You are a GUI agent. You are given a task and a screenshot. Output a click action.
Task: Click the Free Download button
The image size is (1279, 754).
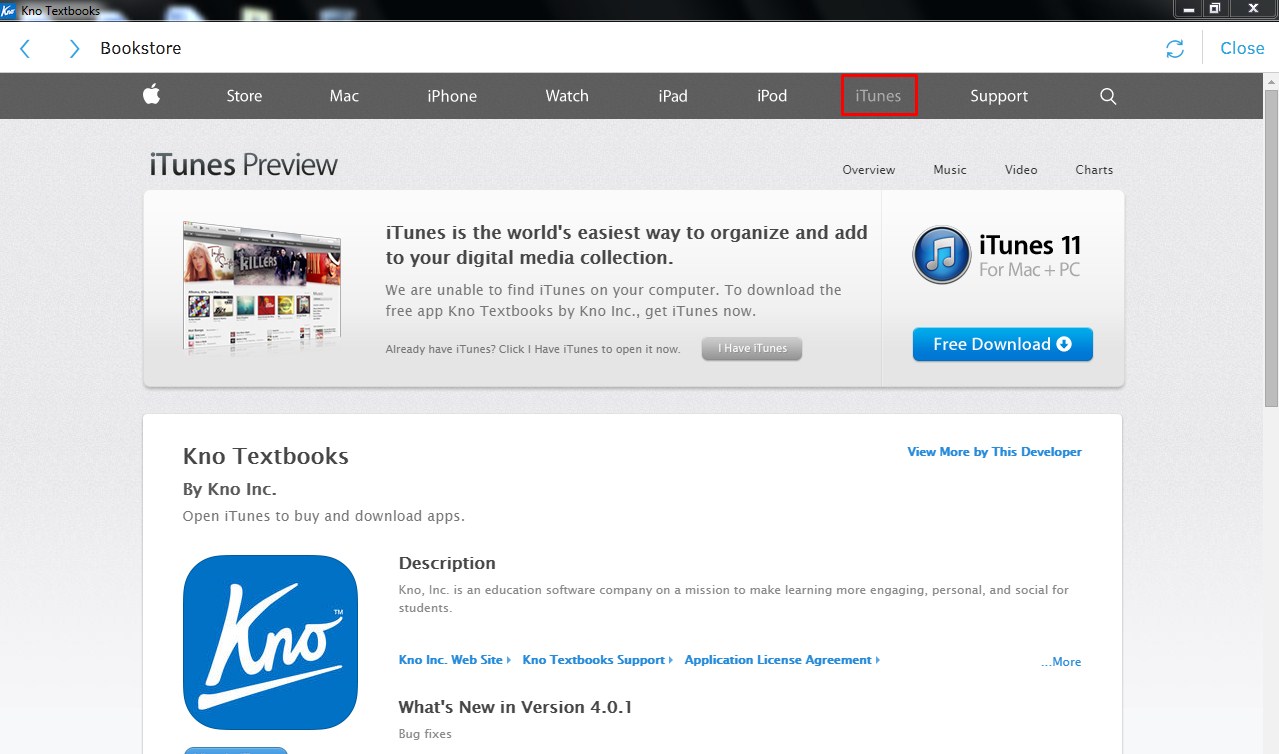click(x=1003, y=344)
